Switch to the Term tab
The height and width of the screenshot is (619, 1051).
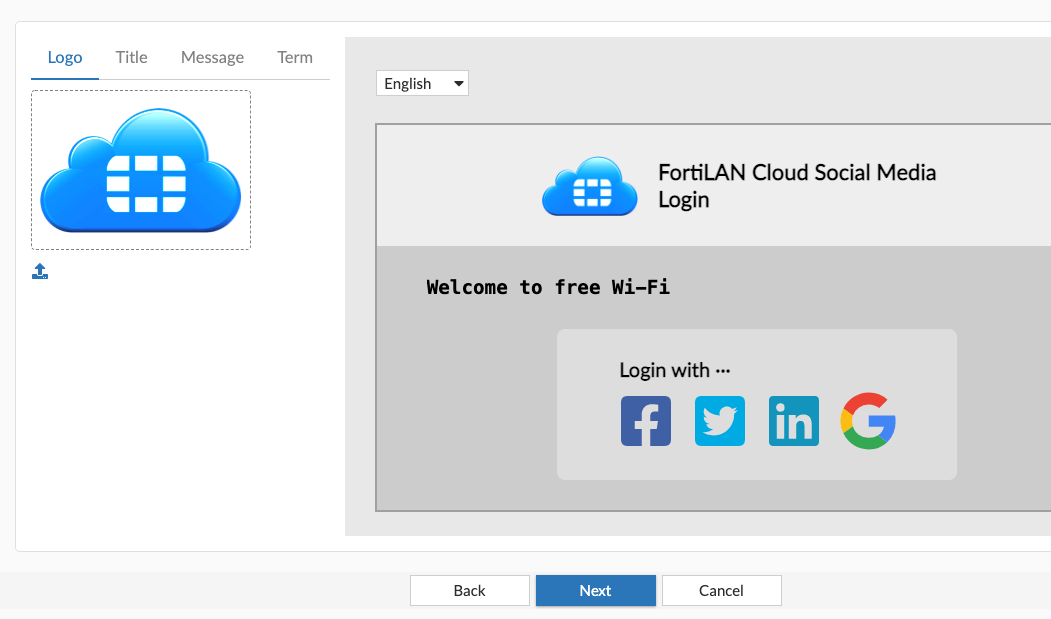point(295,57)
